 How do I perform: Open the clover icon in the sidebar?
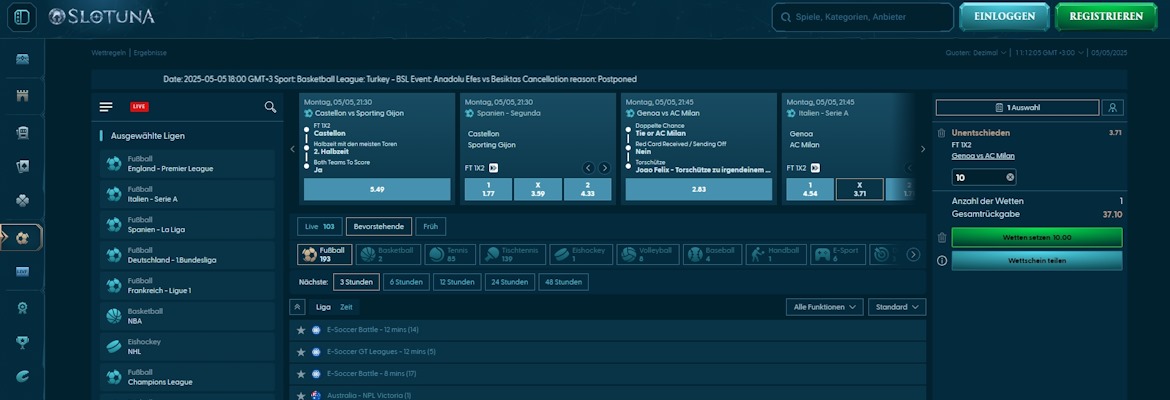(22, 201)
